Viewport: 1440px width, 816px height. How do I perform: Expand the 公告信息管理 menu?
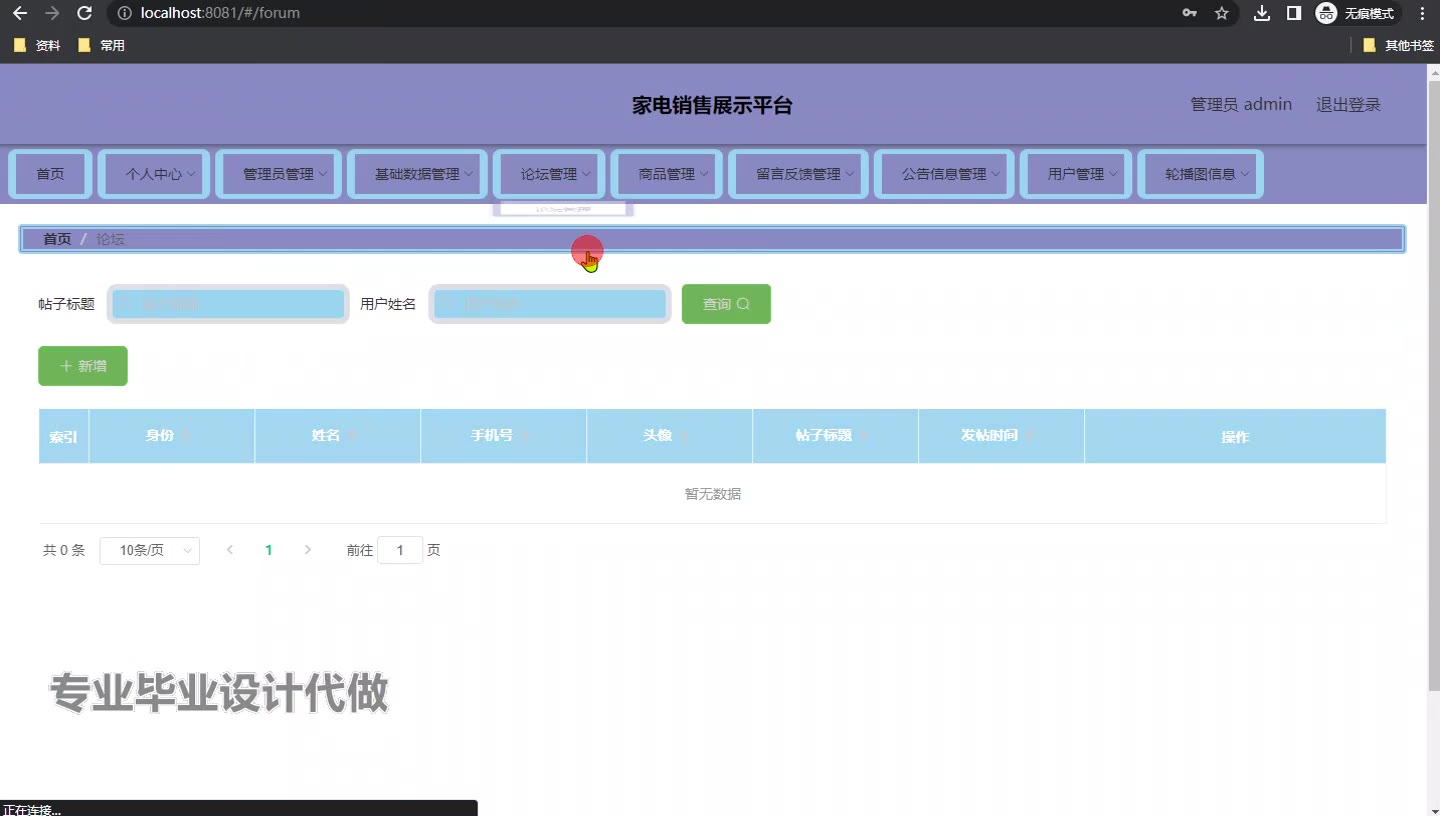944,174
